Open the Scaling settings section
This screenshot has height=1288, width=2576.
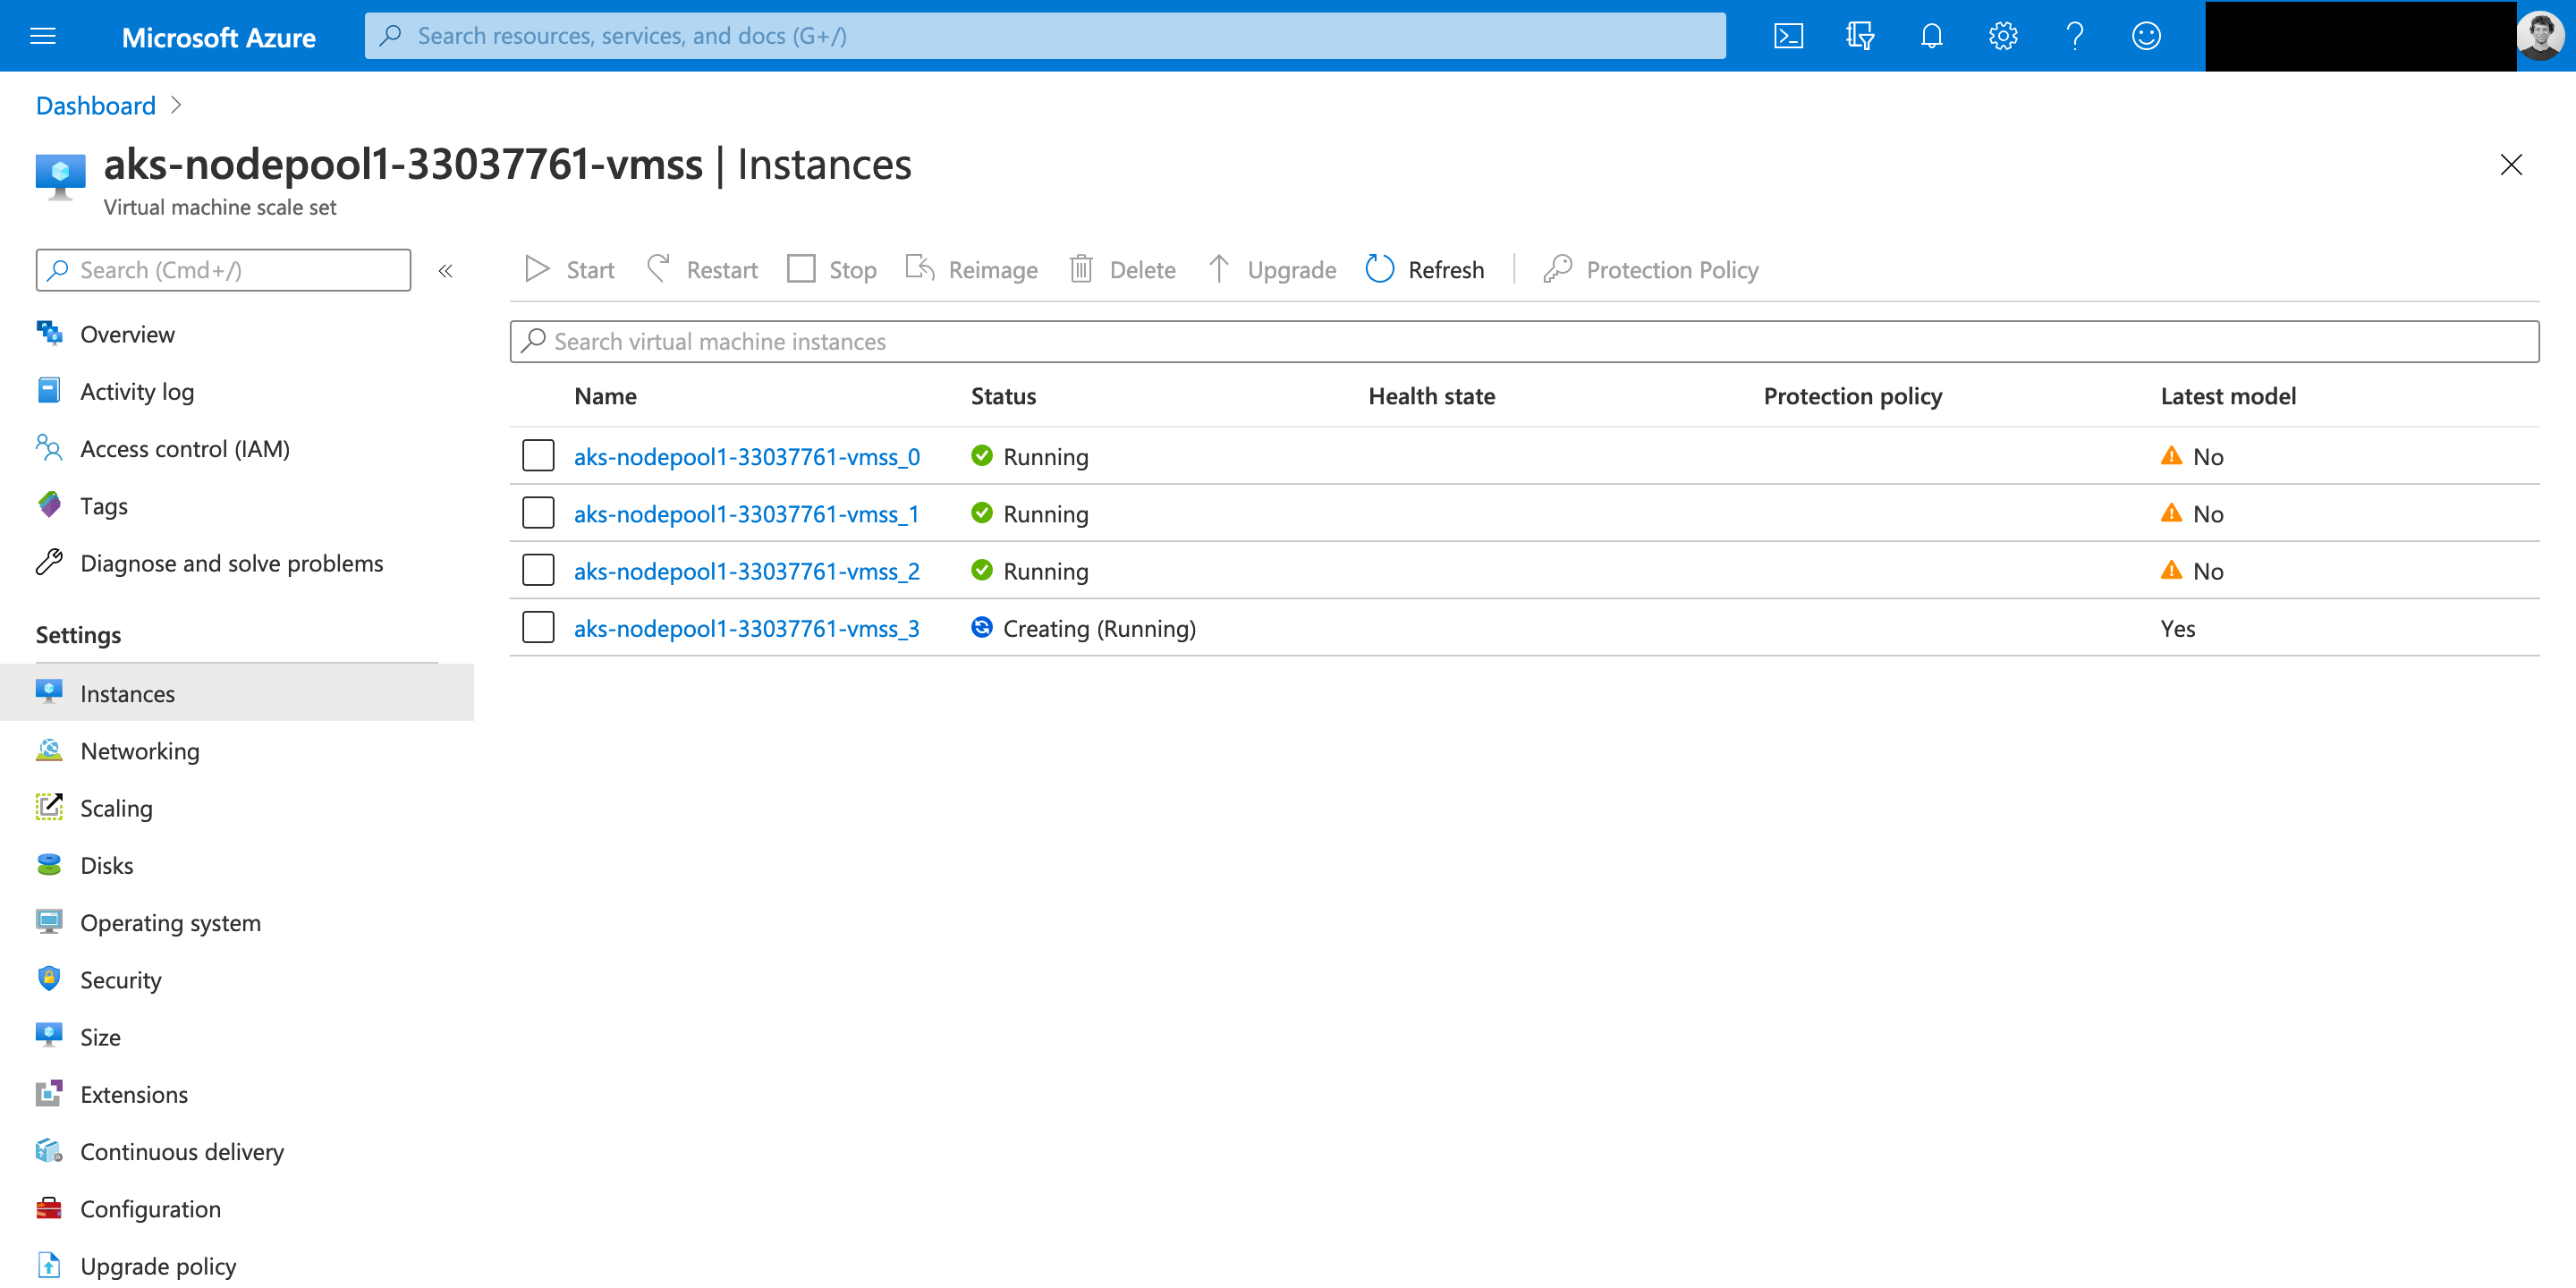pyautogui.click(x=116, y=808)
